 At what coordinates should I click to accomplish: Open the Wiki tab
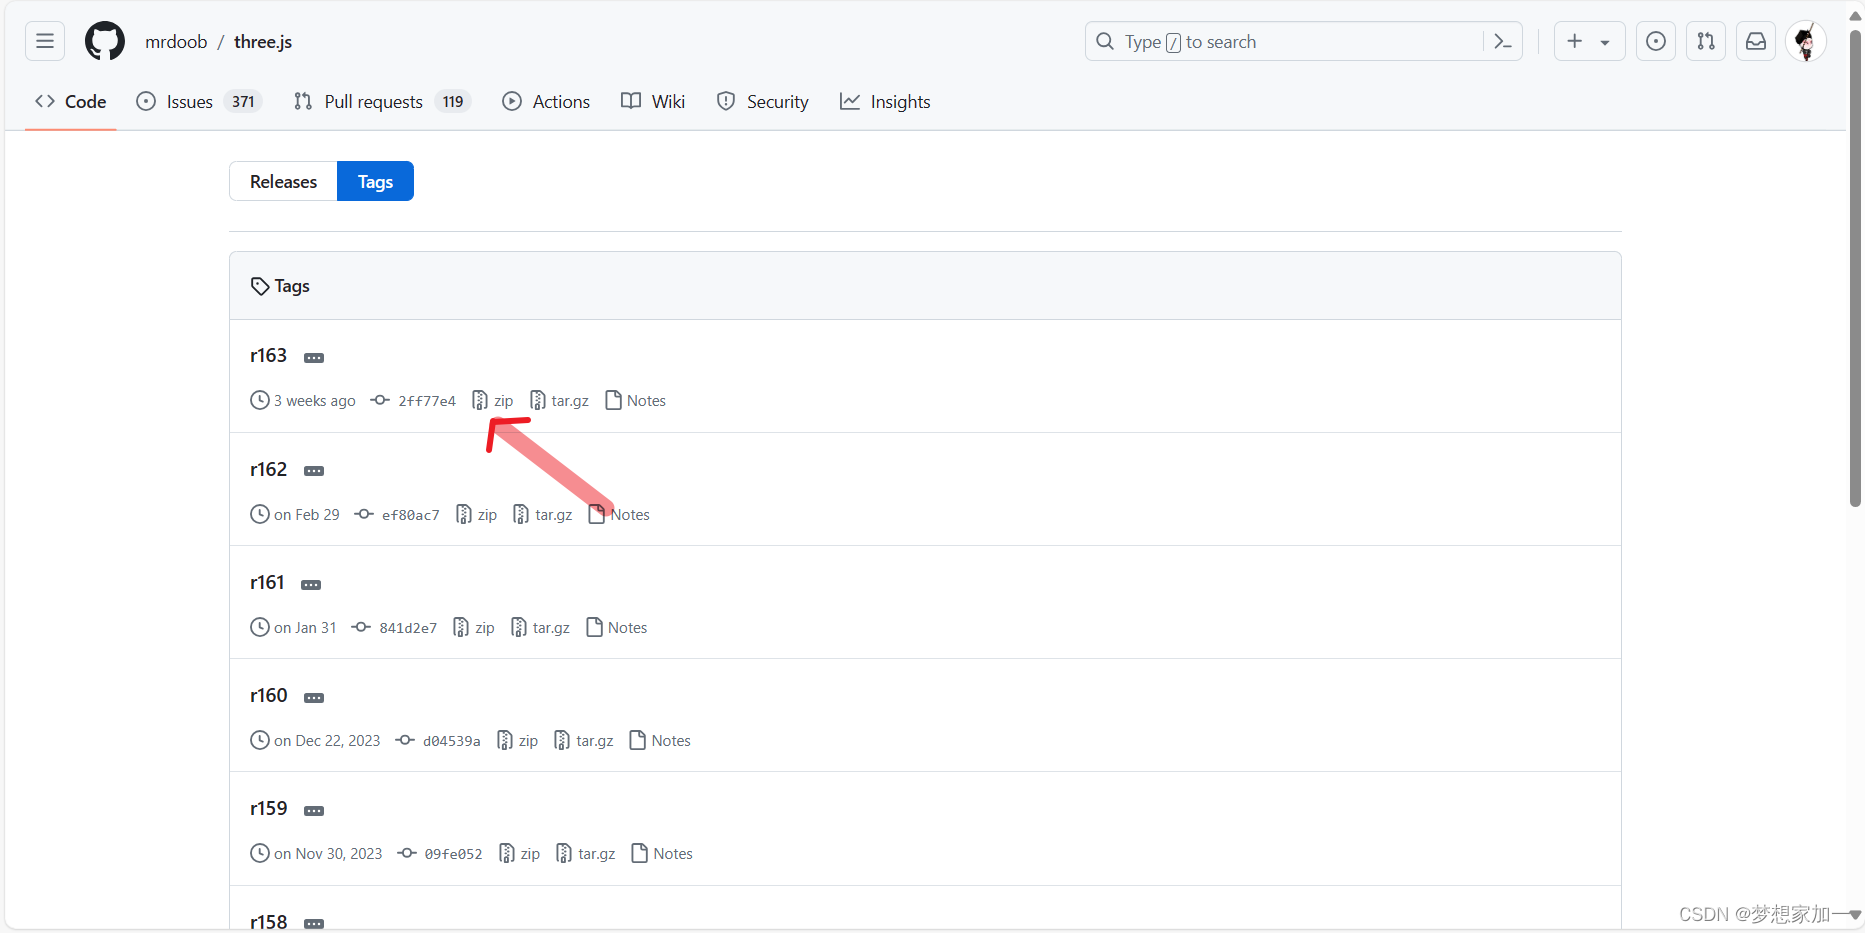pos(653,101)
